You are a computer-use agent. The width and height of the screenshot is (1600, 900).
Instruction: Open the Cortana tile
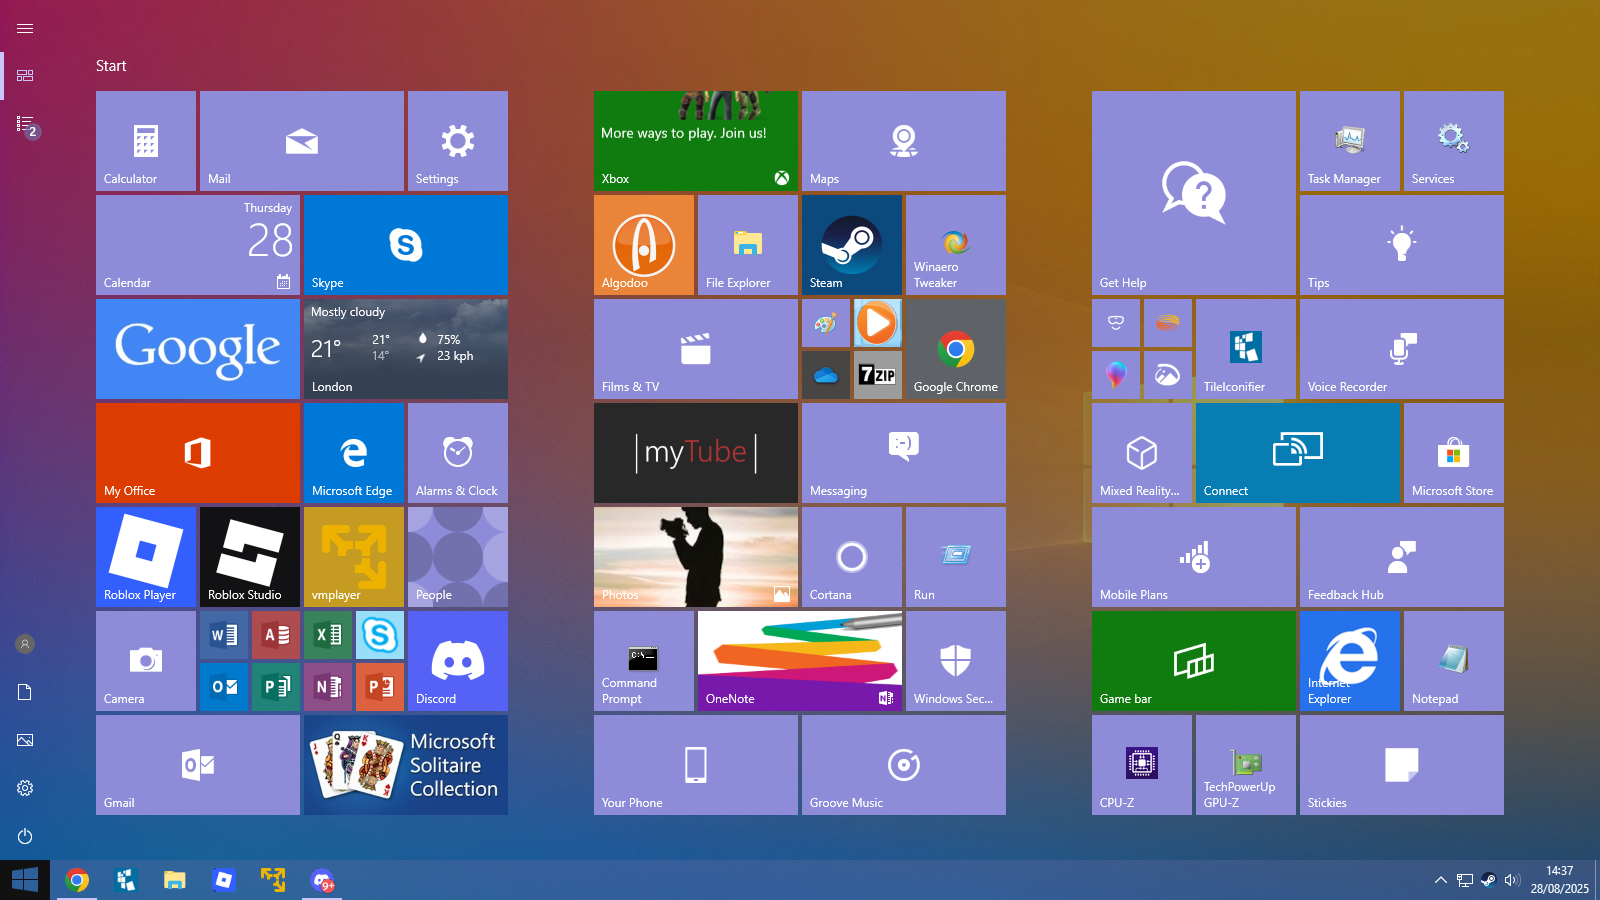852,557
